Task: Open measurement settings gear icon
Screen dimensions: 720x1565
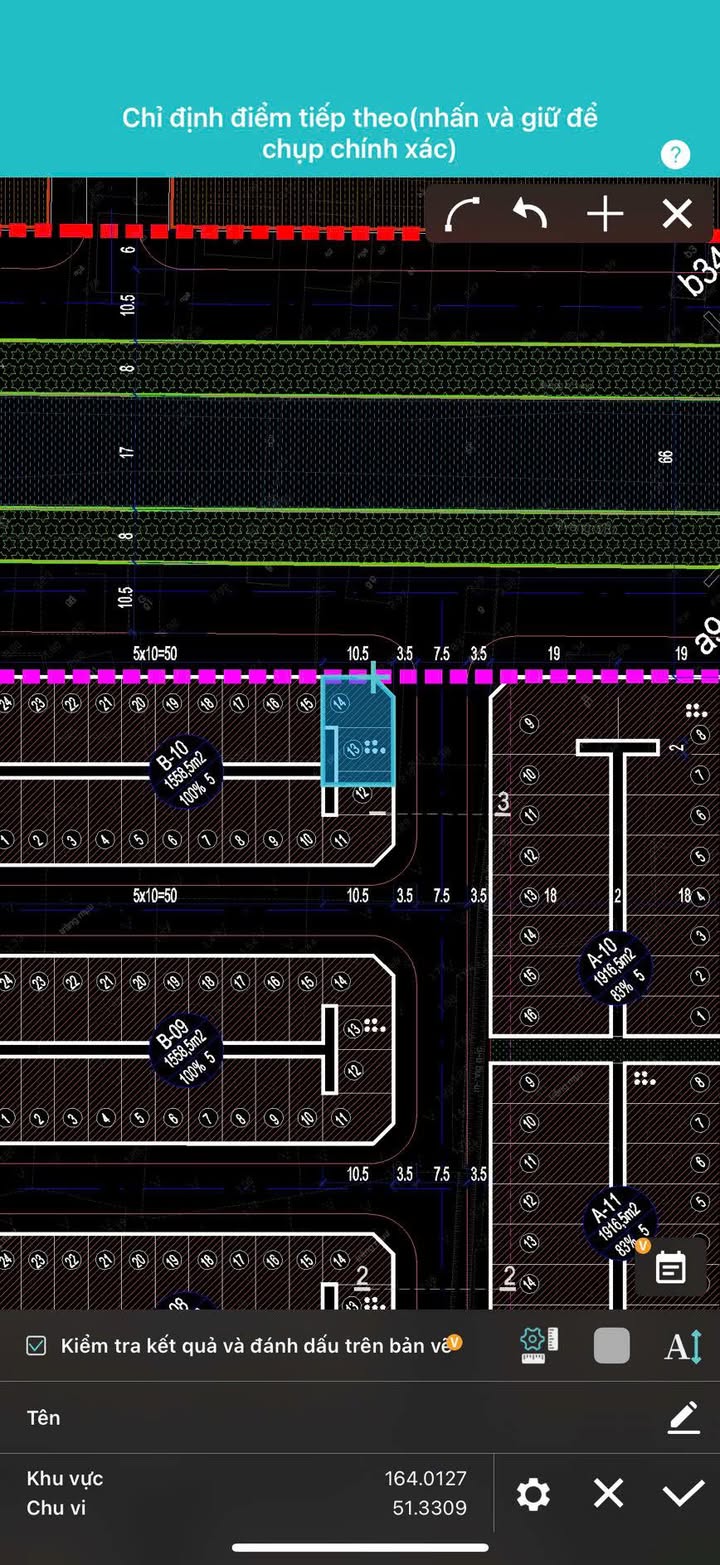Action: [533, 1494]
